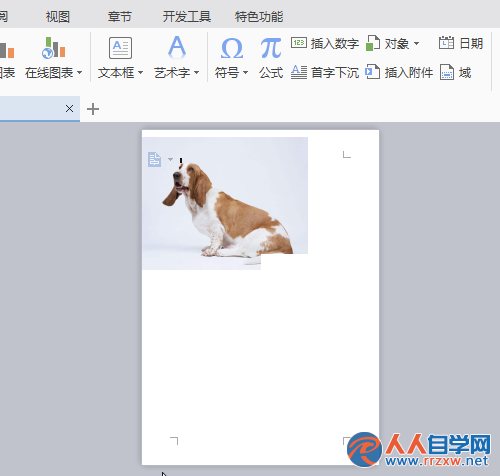The height and width of the screenshot is (476, 500).
Task: Expand the 在线图表 dropdown arrow
Action: pos(79,72)
